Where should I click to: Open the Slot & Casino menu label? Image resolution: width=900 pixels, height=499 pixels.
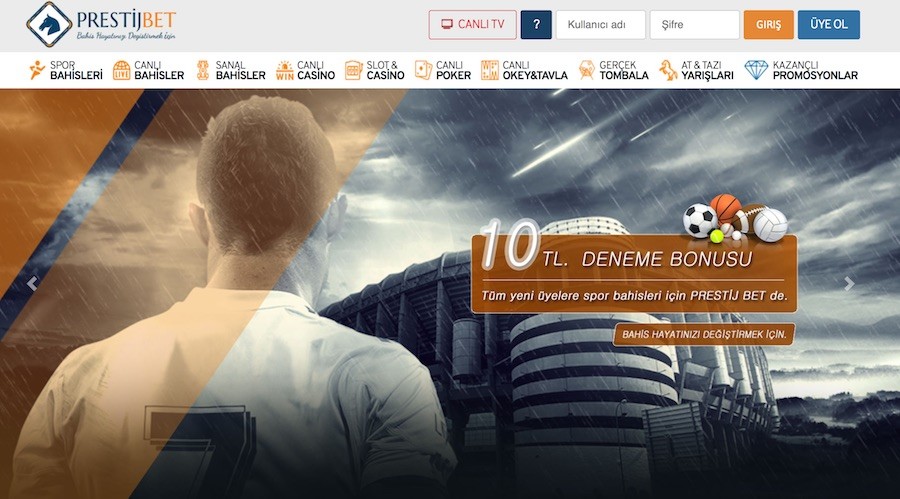[386, 70]
